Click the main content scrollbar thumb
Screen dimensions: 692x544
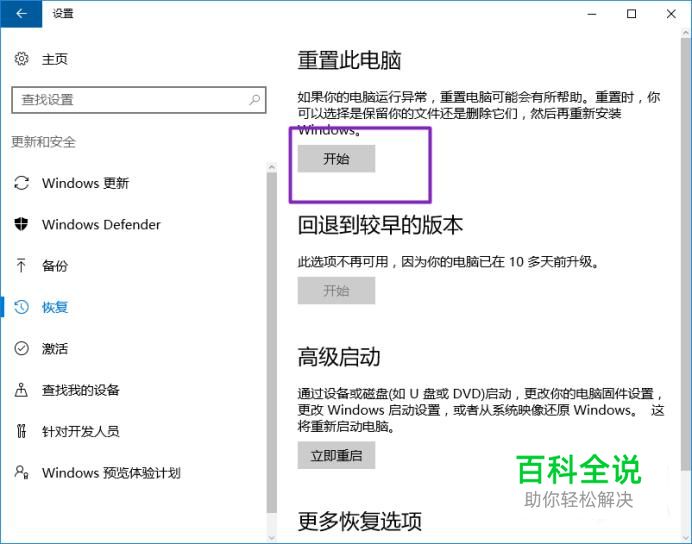point(685,254)
